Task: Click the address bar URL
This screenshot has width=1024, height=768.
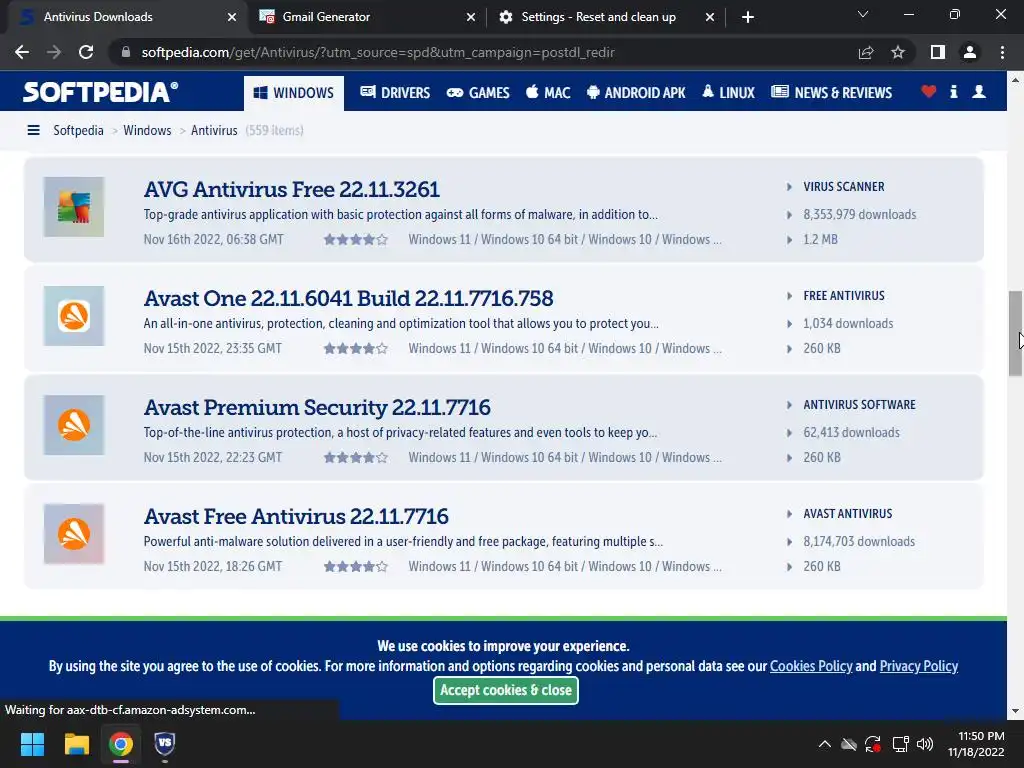Action: coord(377,52)
